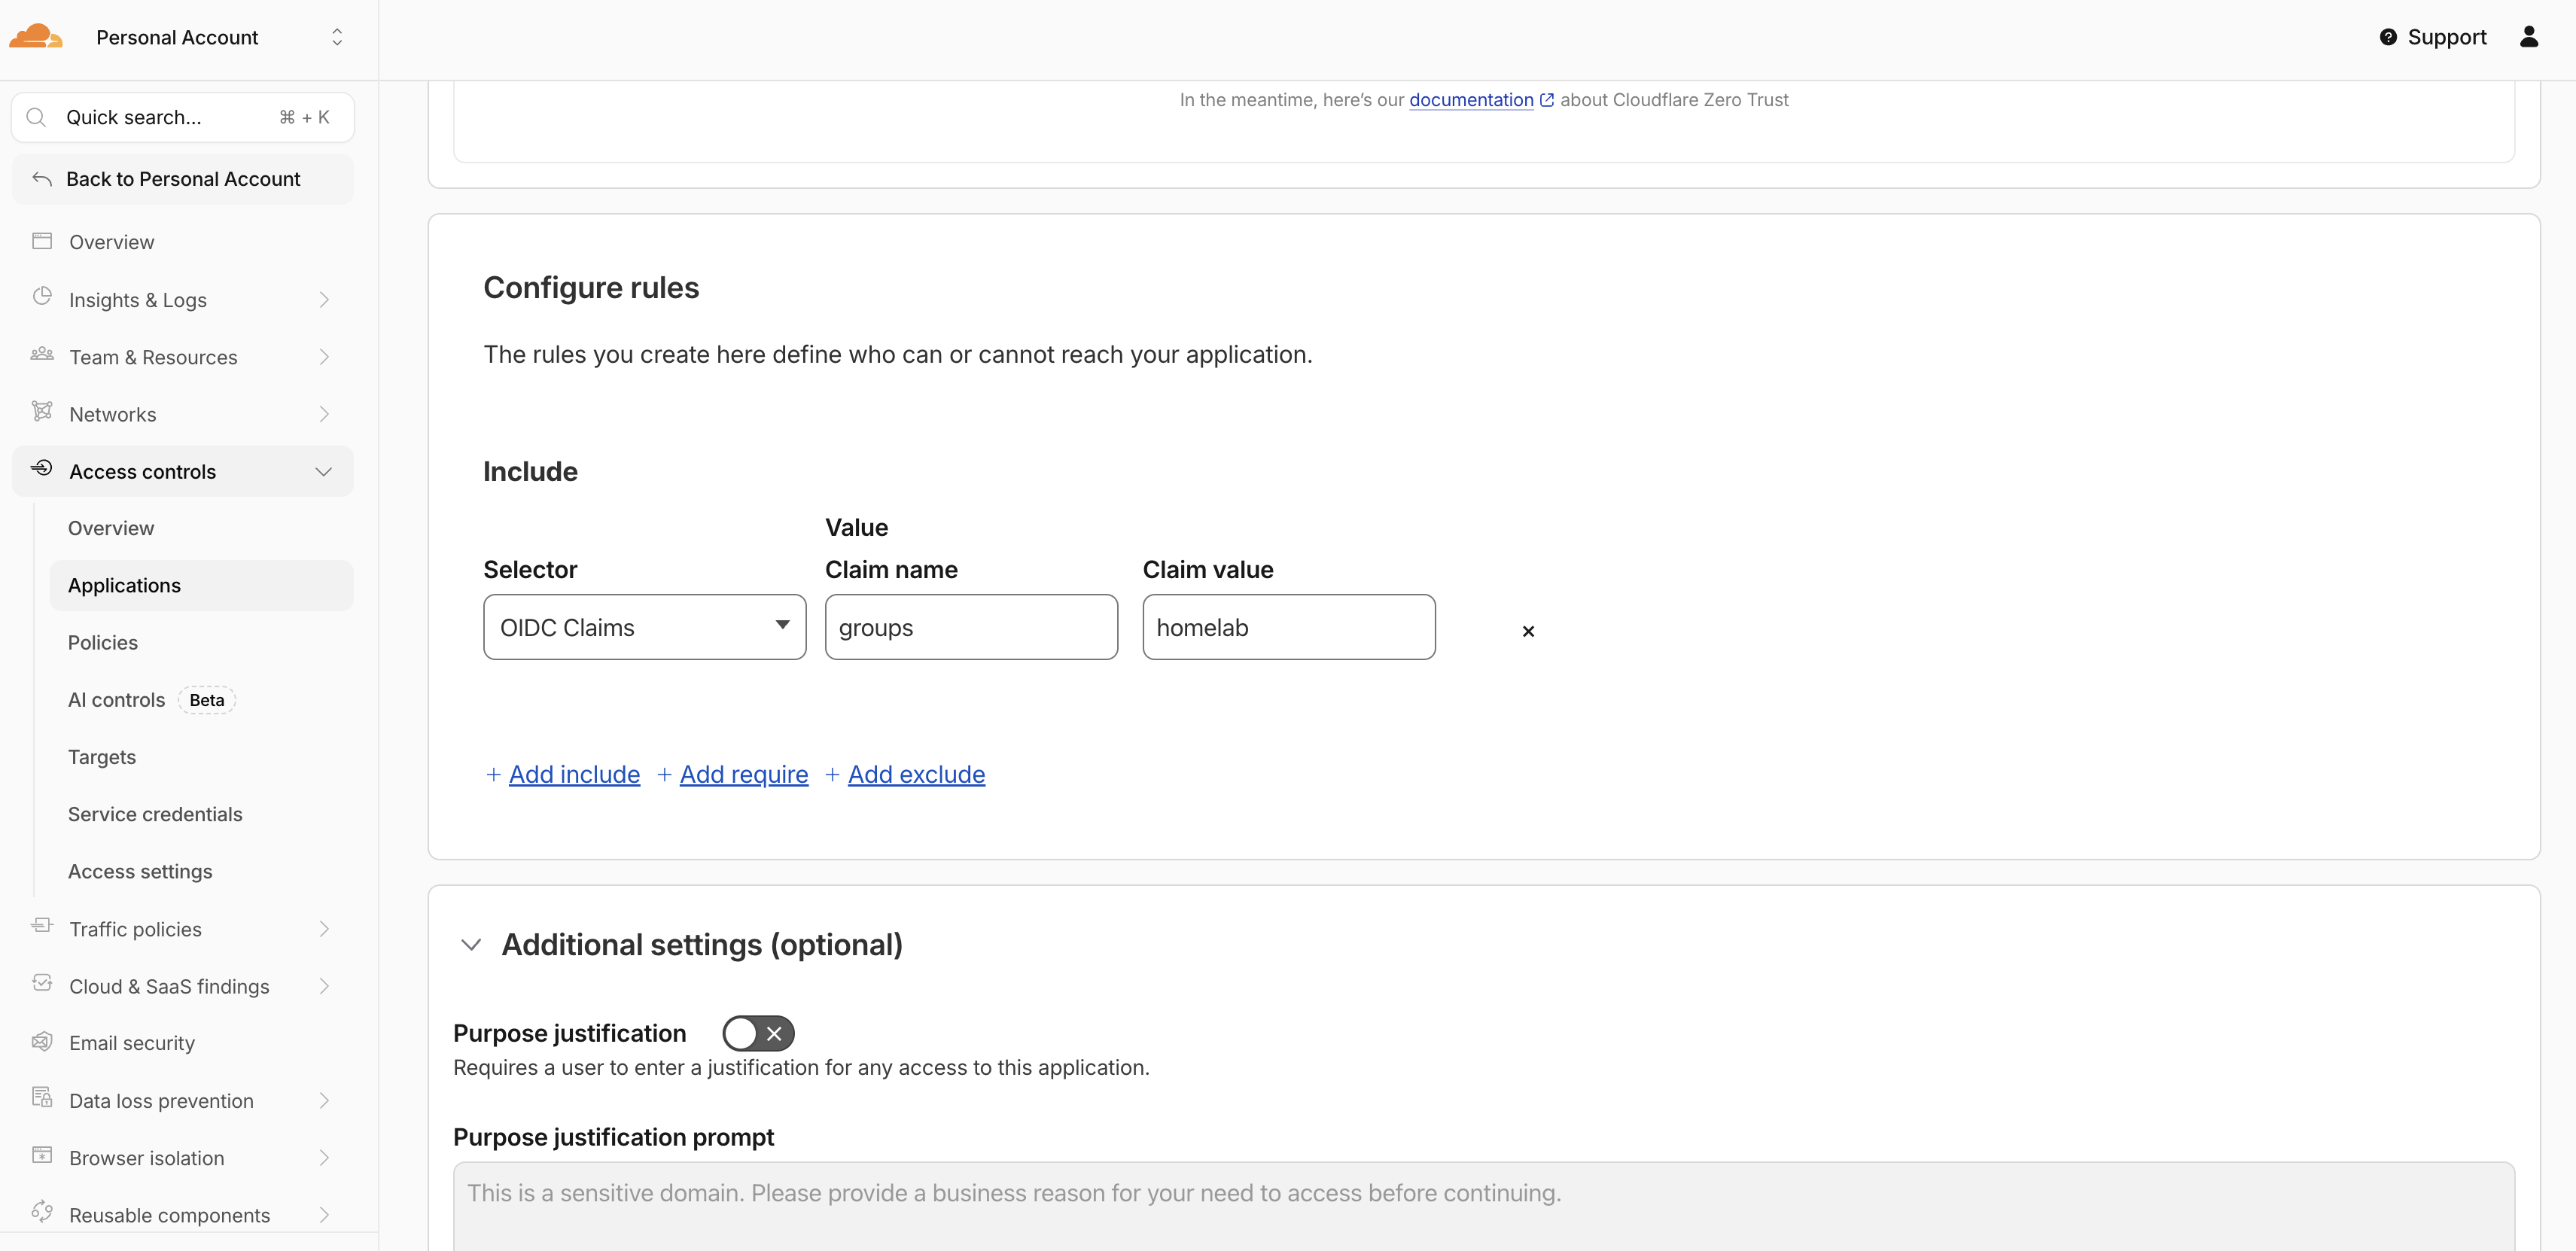Click the Claim value homelab field
This screenshot has width=2576, height=1251.
click(1289, 627)
